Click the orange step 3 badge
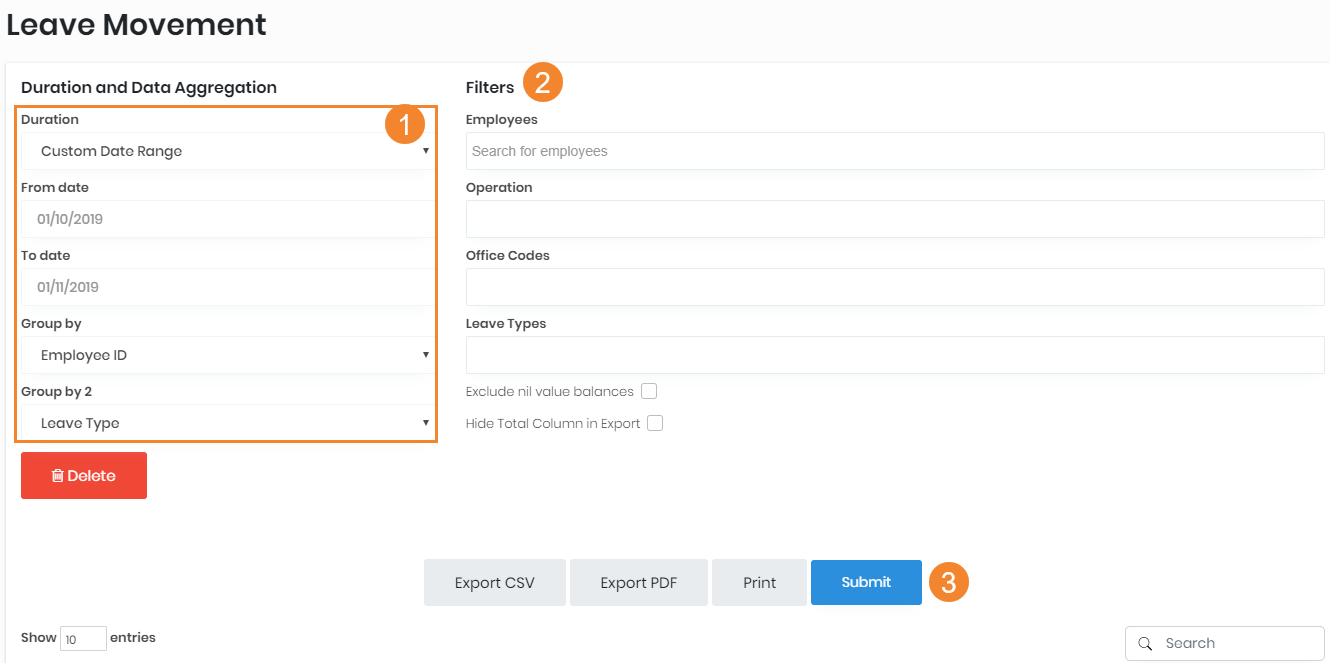 (949, 582)
